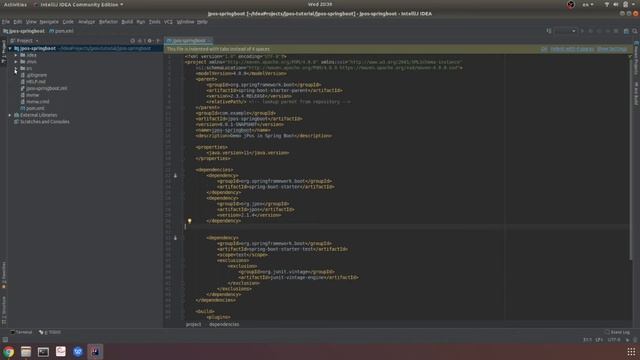Open the Help menu
Viewport: 640px width, 360px height.
tap(202, 22)
